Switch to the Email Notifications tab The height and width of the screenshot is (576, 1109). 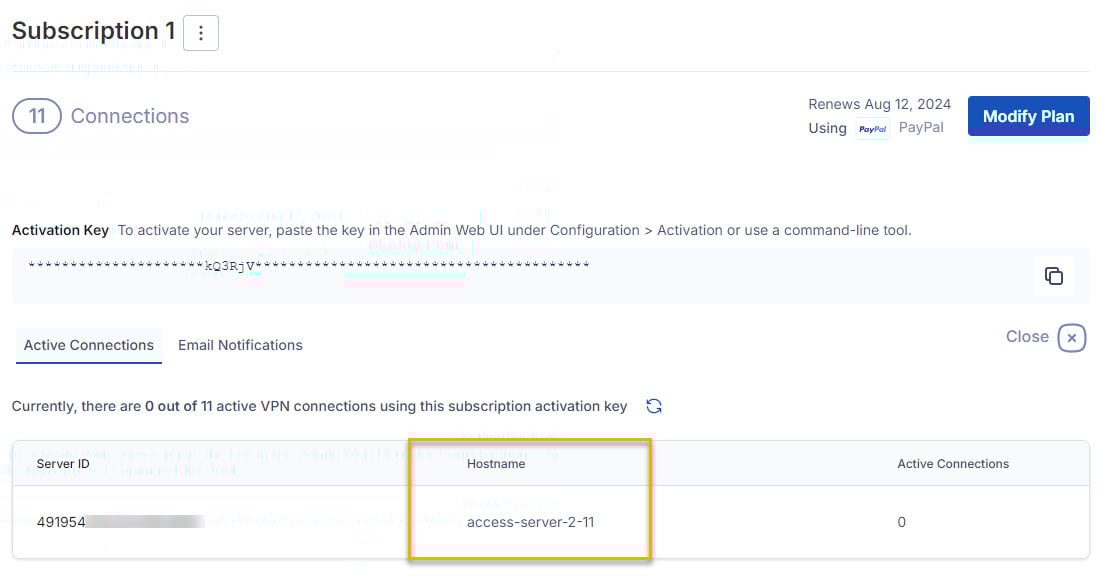(x=240, y=344)
